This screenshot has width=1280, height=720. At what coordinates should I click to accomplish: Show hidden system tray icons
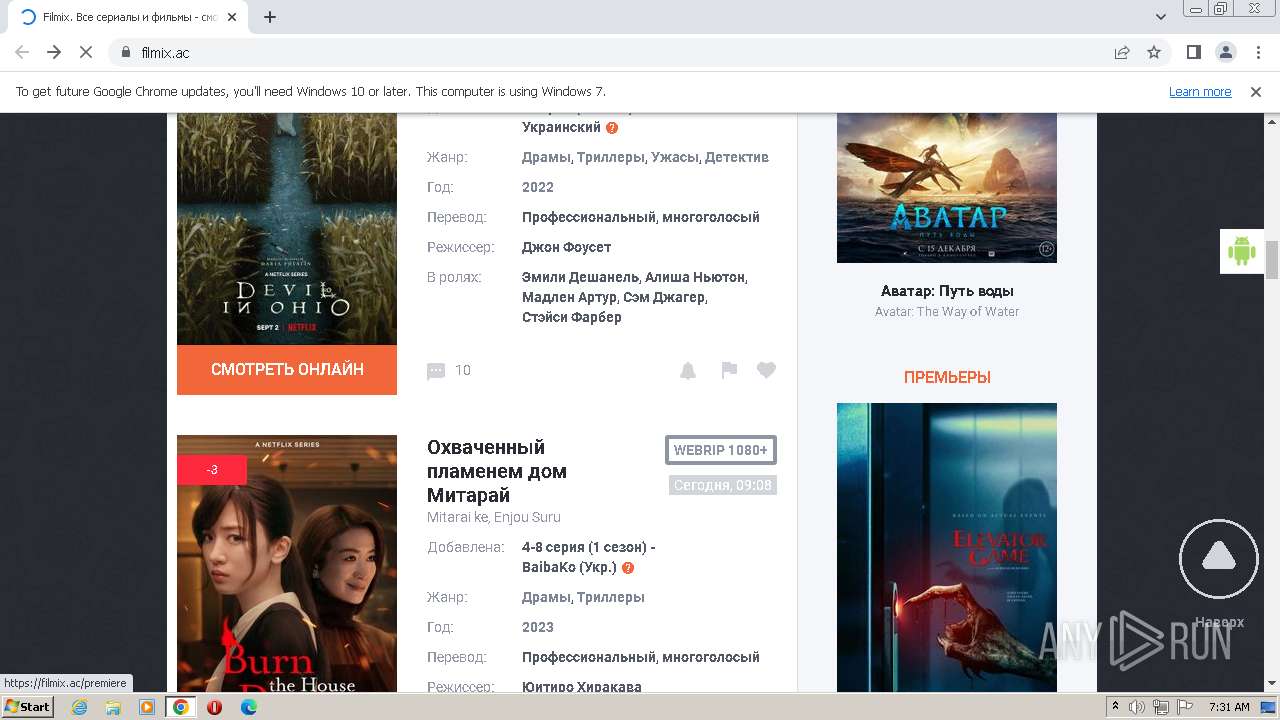tap(1116, 707)
